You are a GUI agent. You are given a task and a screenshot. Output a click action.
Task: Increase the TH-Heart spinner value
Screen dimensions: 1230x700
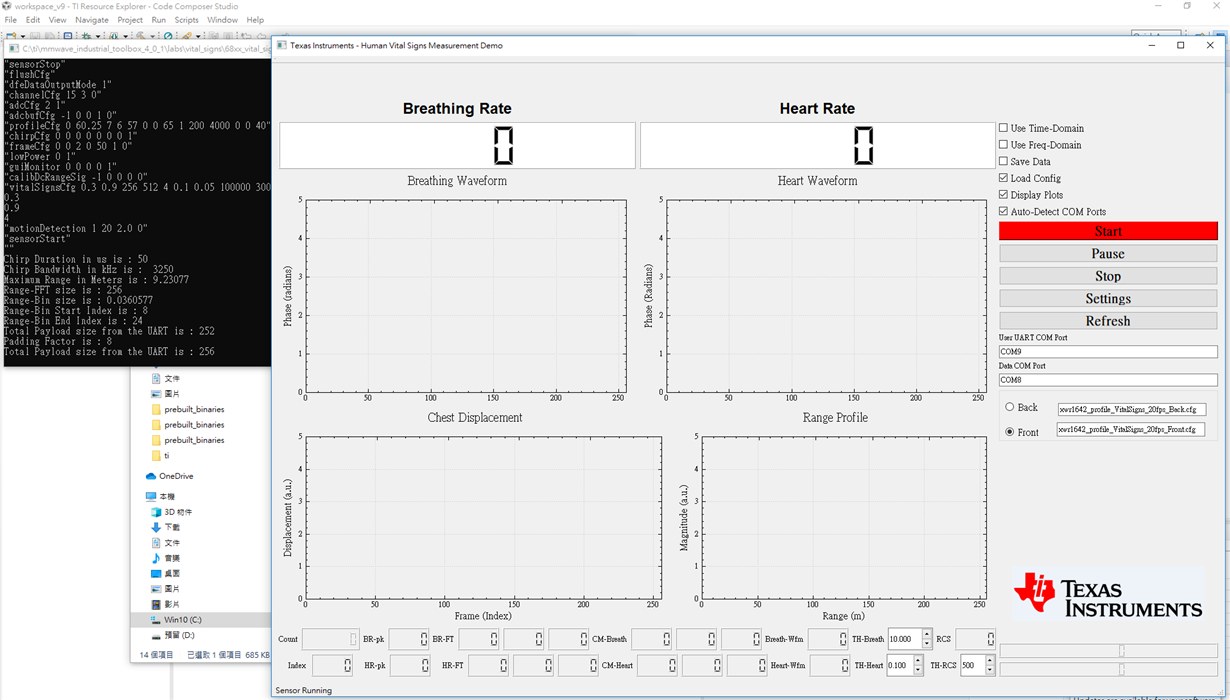[x=918, y=660]
